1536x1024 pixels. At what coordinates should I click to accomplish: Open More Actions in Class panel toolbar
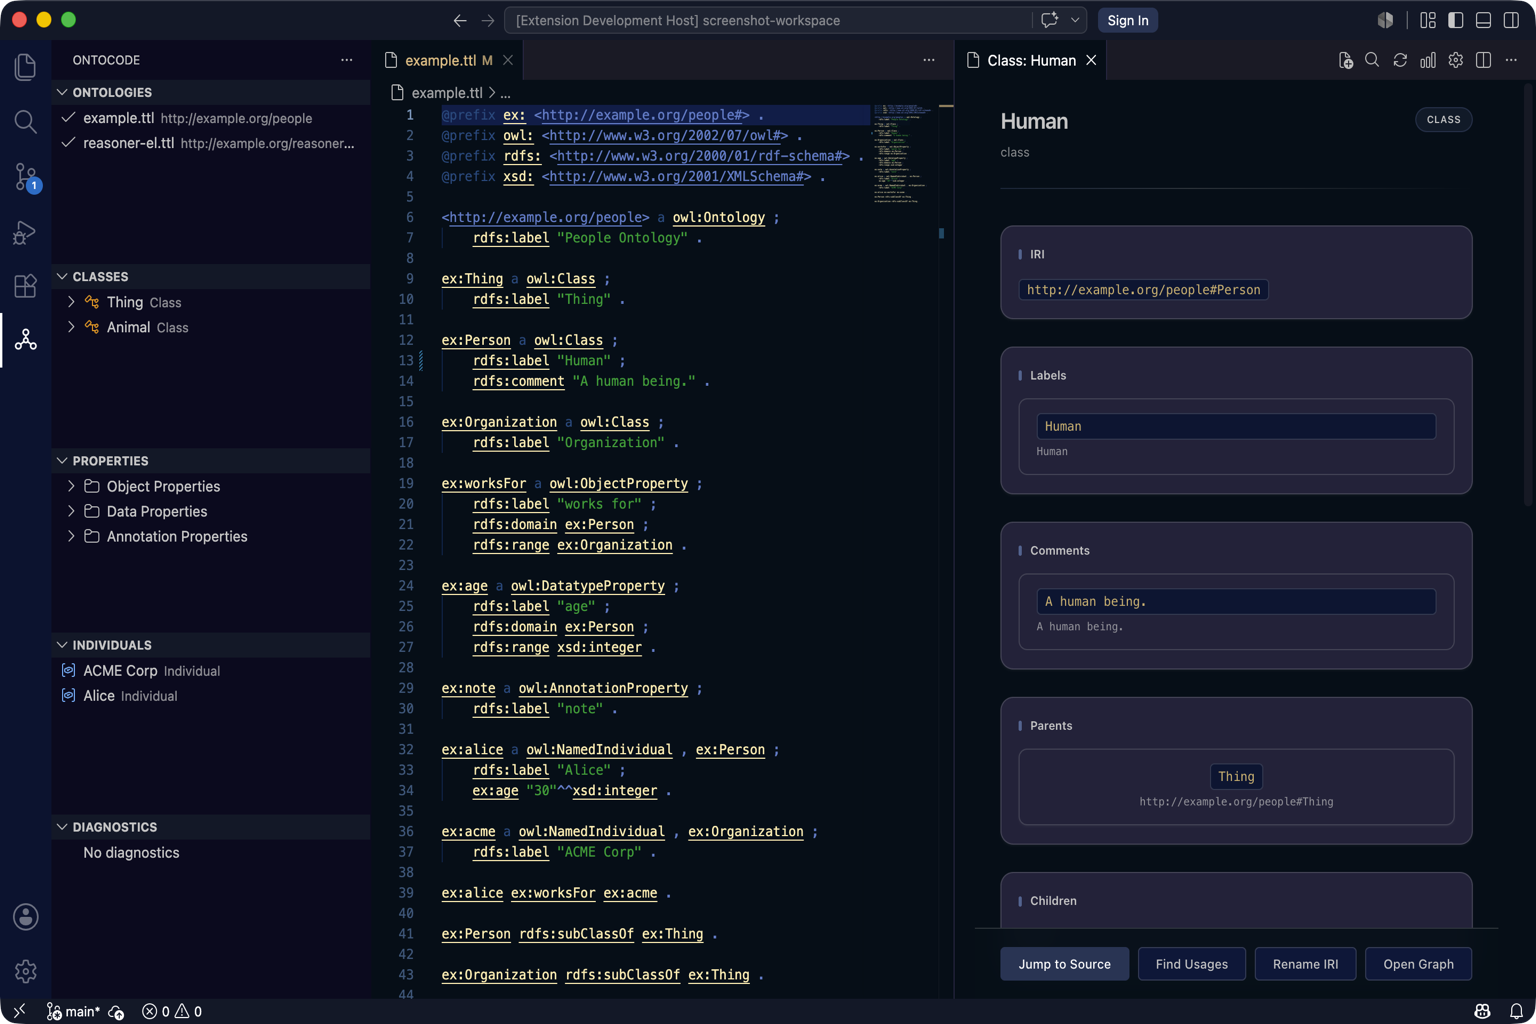click(1512, 61)
